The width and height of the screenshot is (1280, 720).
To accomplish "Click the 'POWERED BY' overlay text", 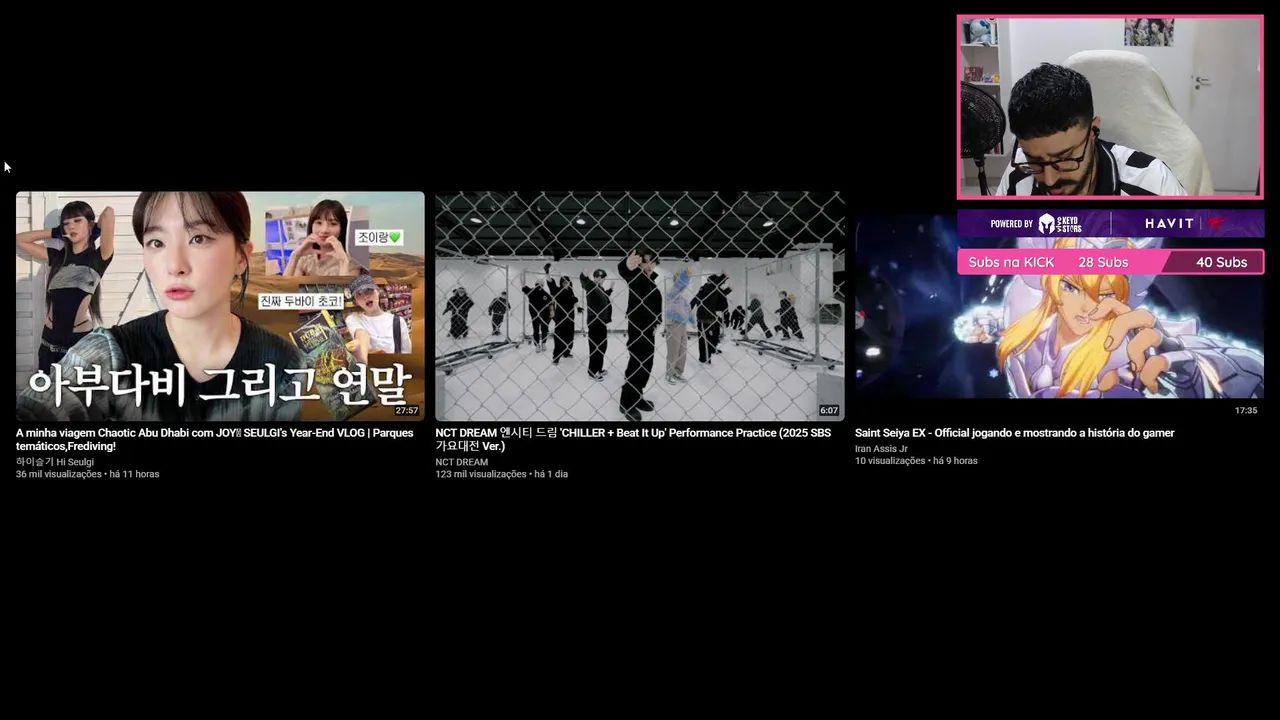I will 1011,224.
